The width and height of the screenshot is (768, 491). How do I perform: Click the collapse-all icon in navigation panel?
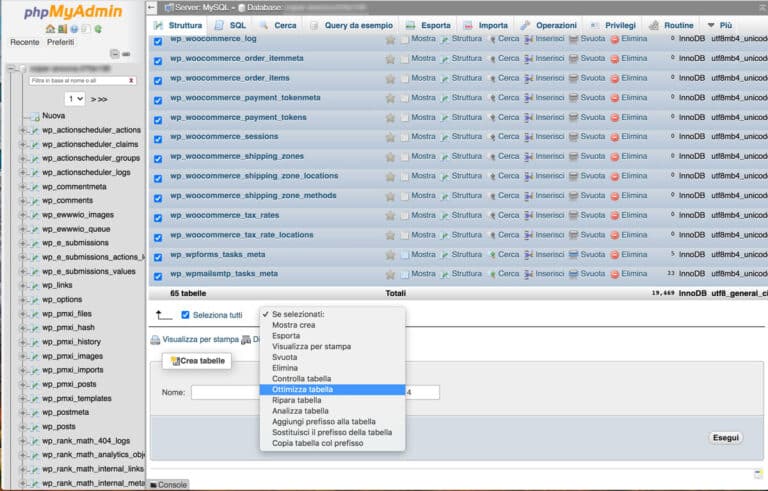(x=114, y=53)
